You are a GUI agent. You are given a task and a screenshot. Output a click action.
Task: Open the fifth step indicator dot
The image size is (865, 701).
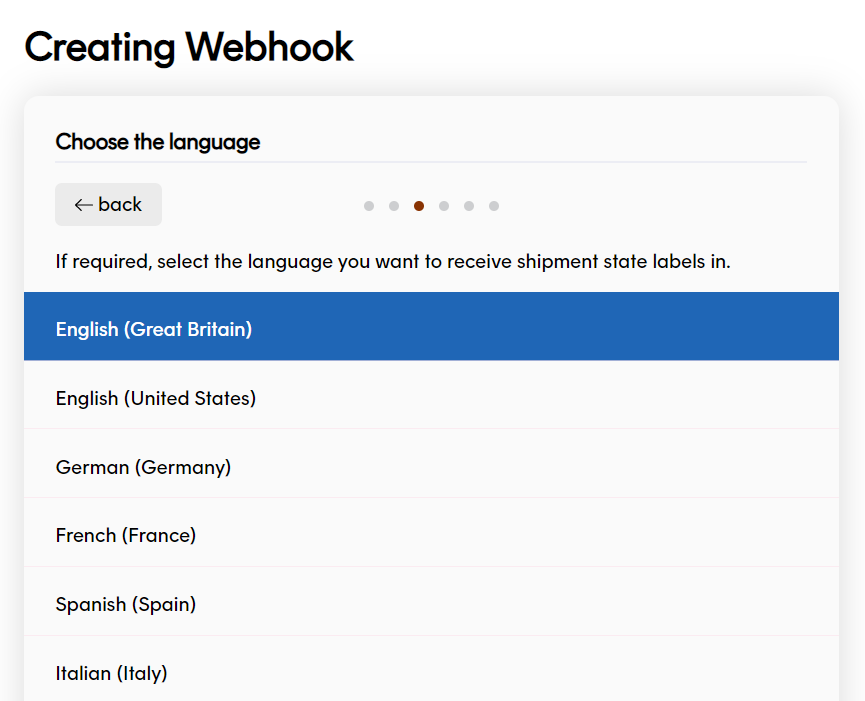pos(469,206)
